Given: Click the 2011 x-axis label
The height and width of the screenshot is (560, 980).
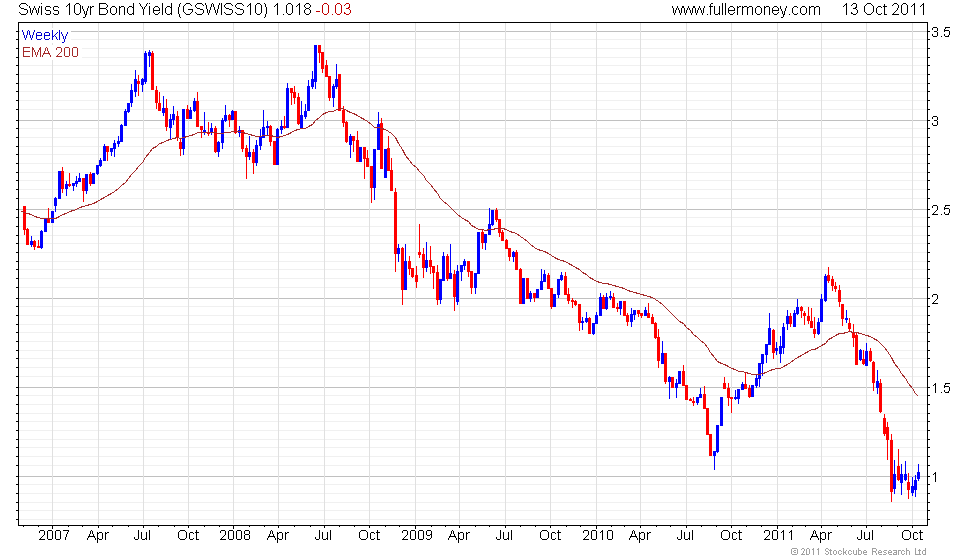Looking at the screenshot, I should pos(778,535).
